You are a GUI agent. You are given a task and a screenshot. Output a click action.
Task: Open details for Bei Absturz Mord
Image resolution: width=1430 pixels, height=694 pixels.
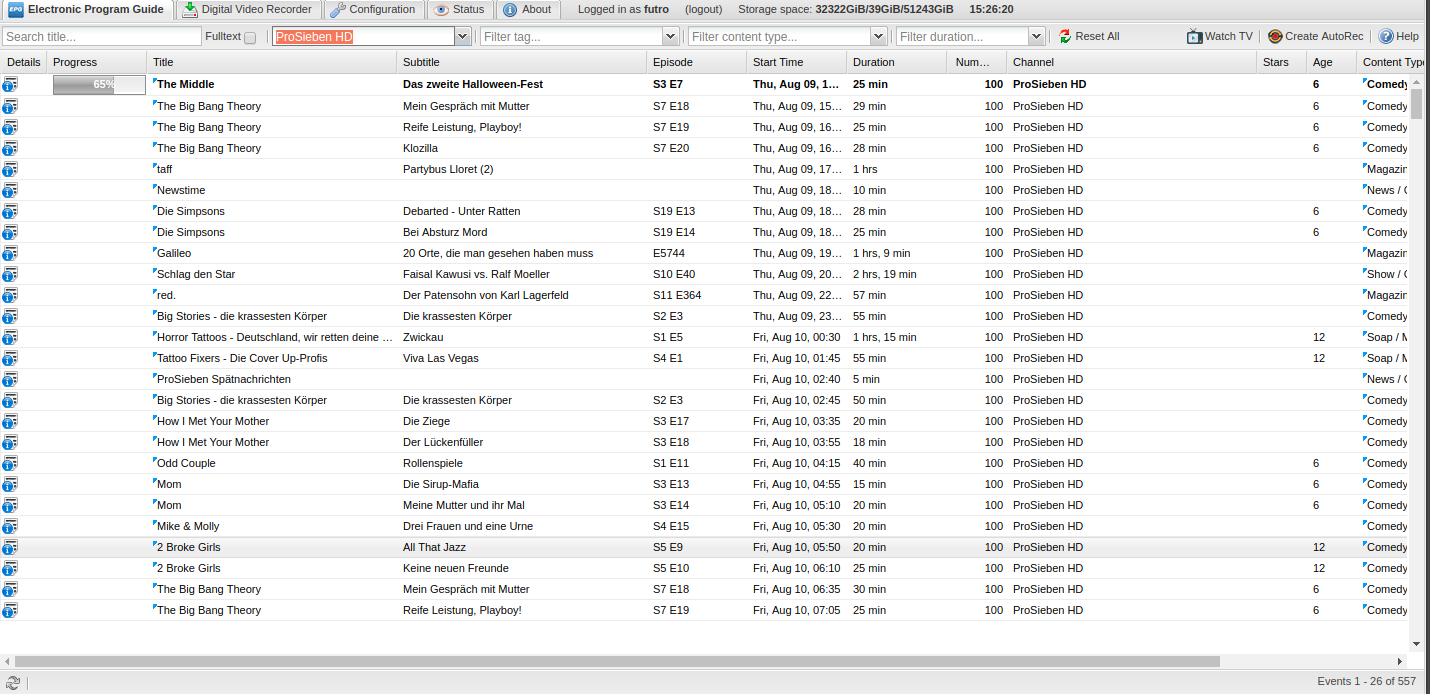coord(10,232)
